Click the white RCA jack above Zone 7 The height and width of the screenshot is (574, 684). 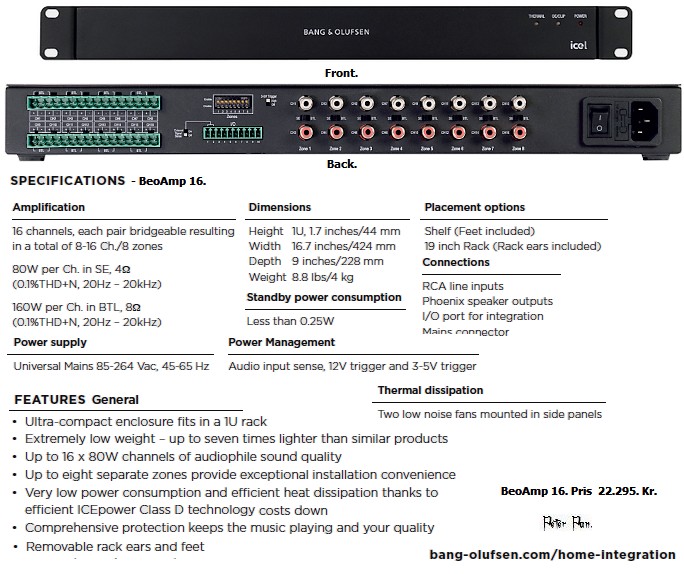[x=489, y=103]
